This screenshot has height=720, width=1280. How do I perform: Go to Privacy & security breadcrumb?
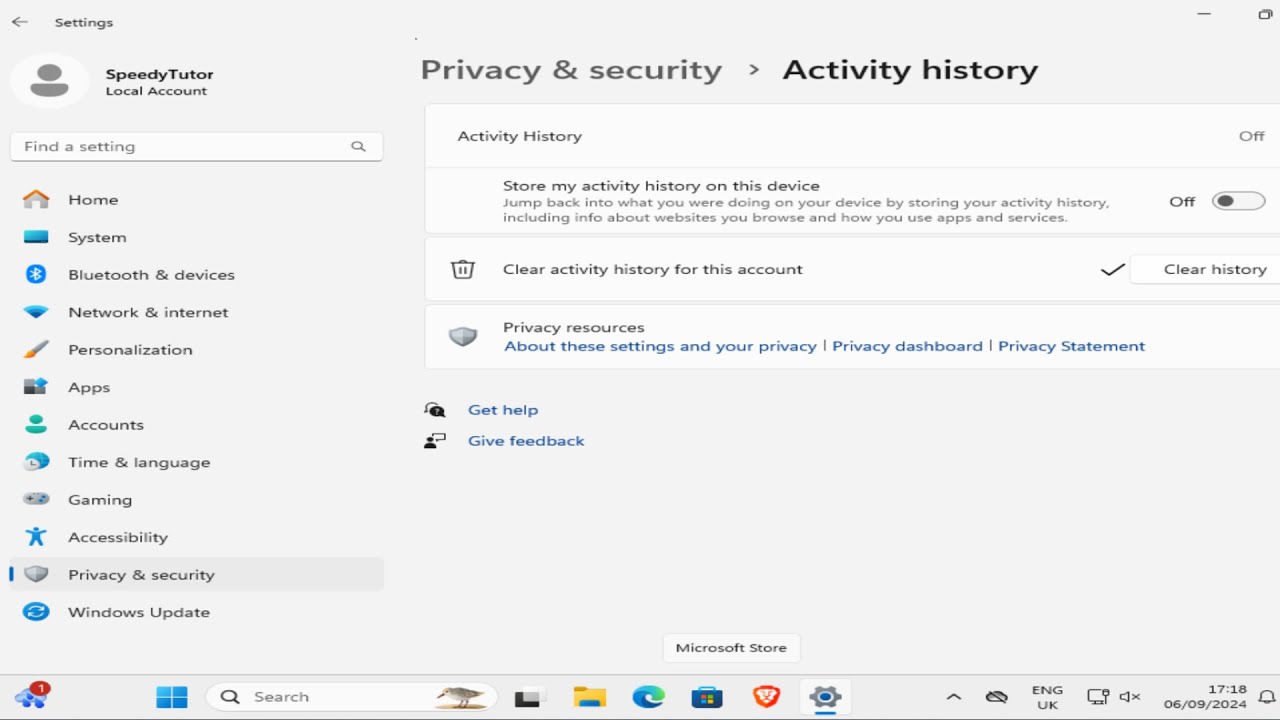pyautogui.click(x=571, y=70)
